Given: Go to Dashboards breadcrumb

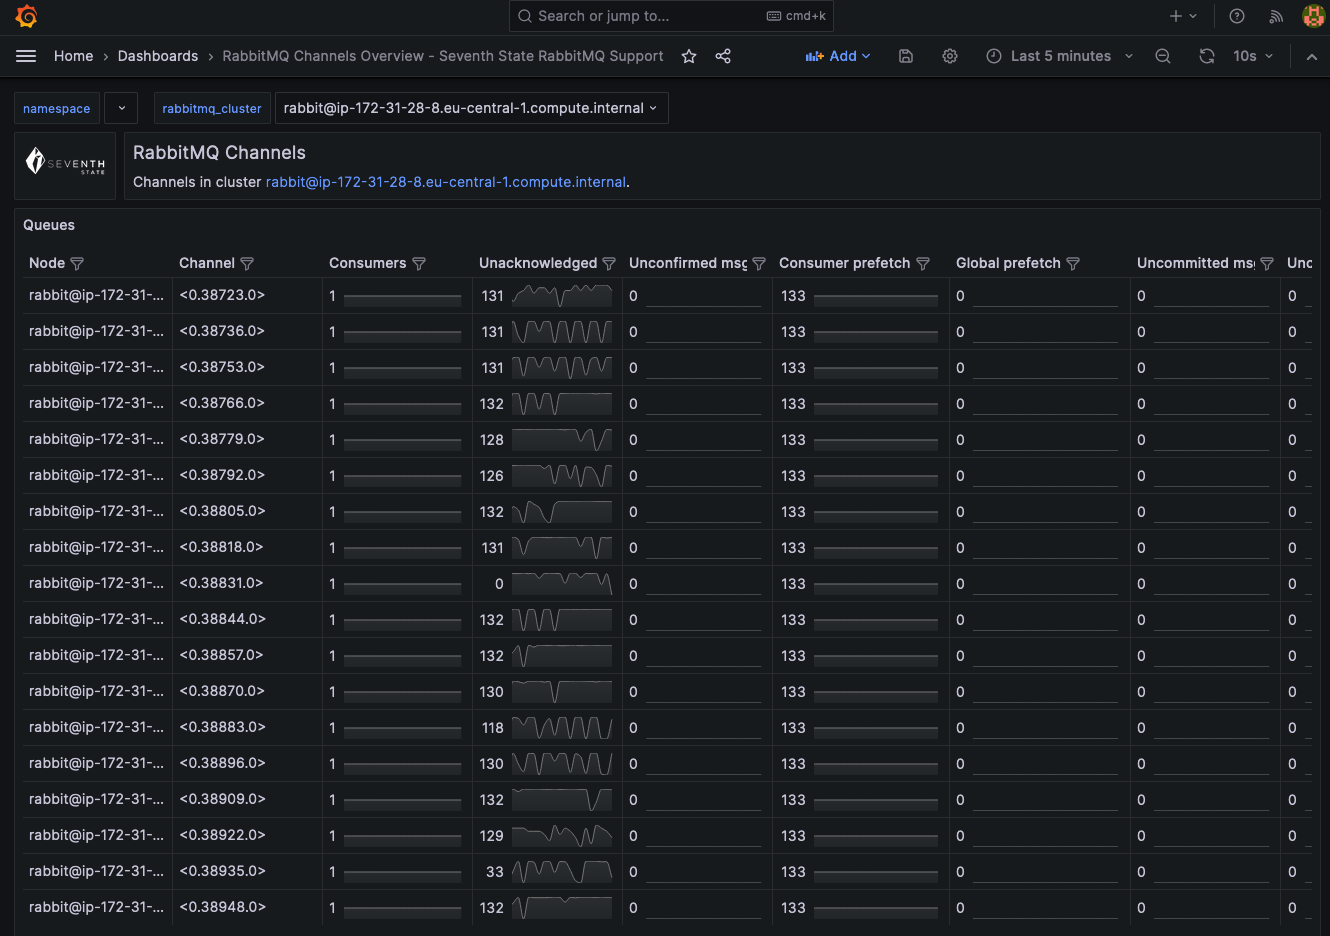Looking at the screenshot, I should pos(158,56).
